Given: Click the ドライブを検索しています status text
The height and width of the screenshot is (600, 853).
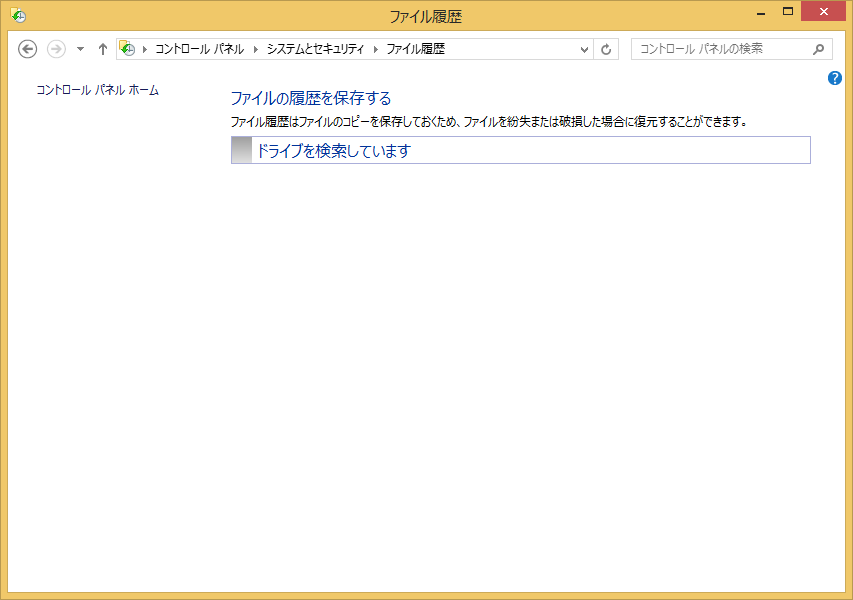Looking at the screenshot, I should pyautogui.click(x=333, y=151).
